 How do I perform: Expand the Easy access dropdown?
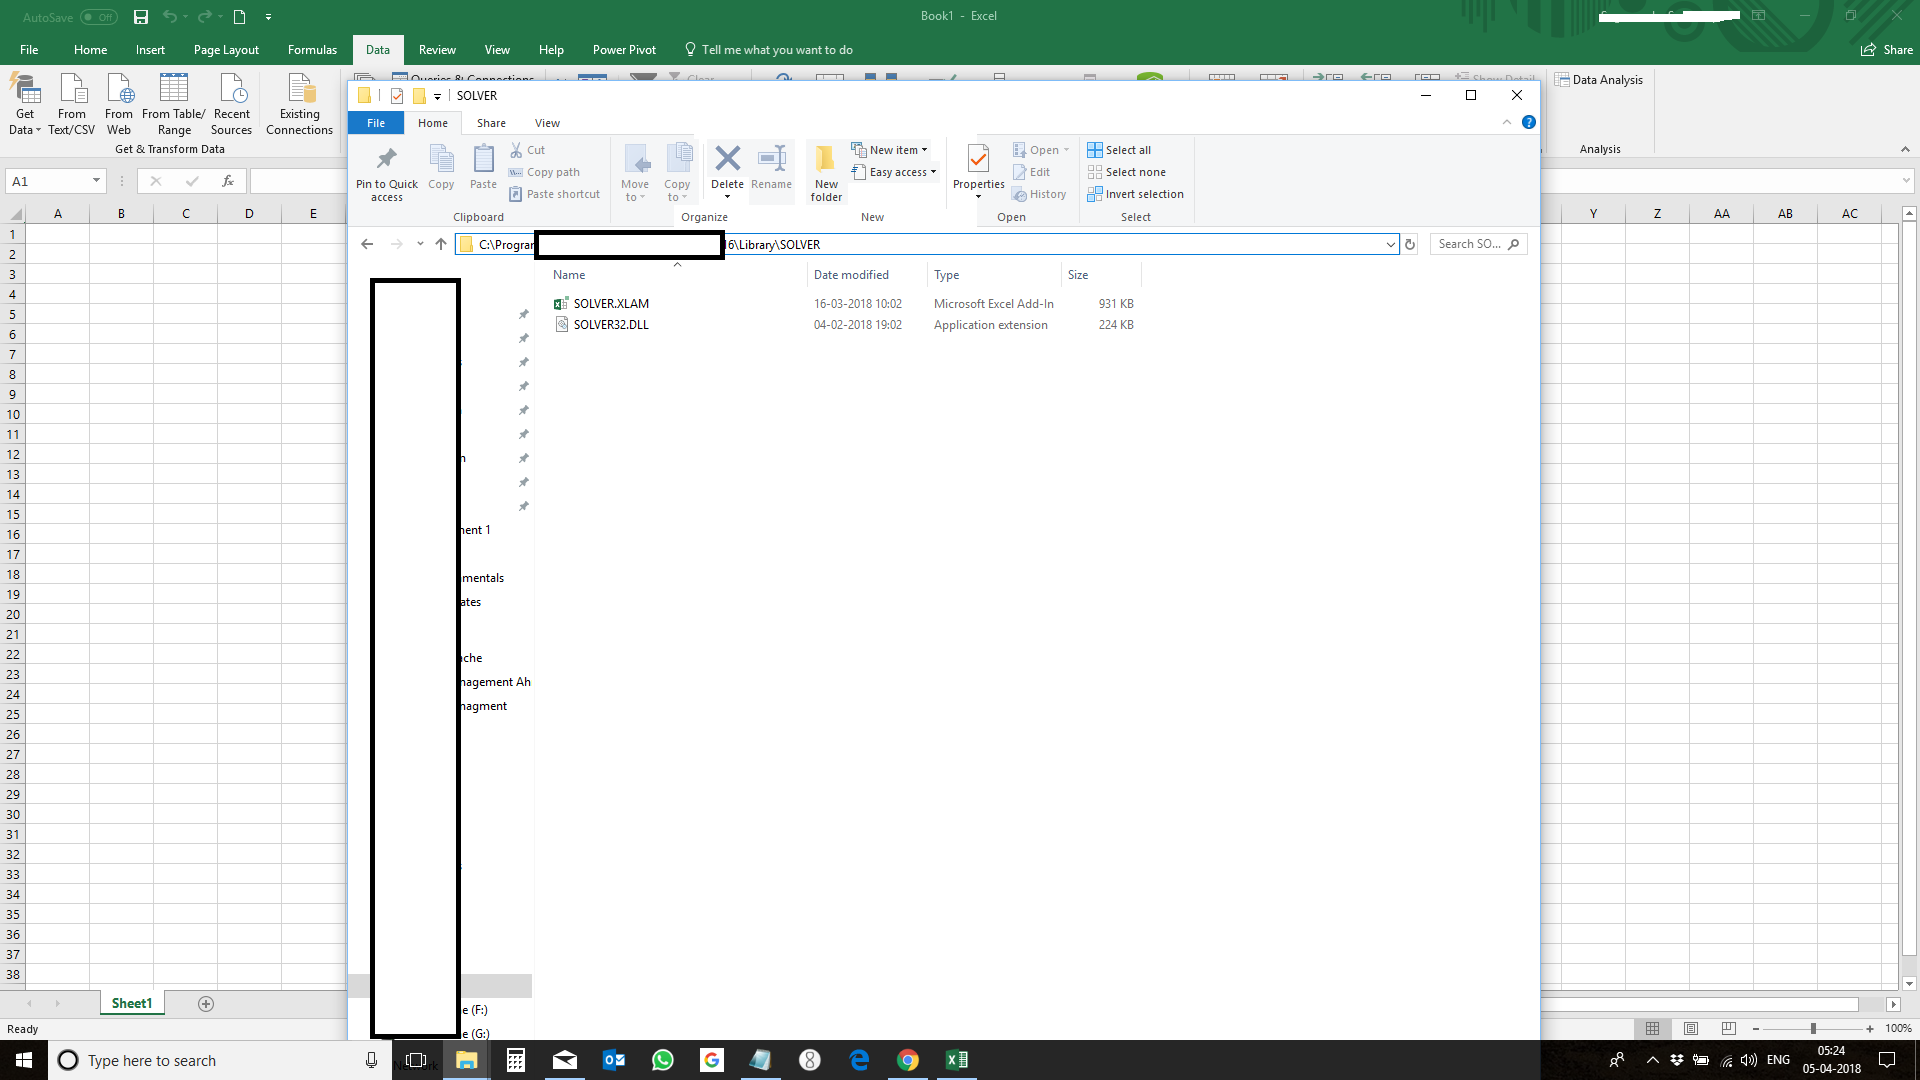[933, 172]
